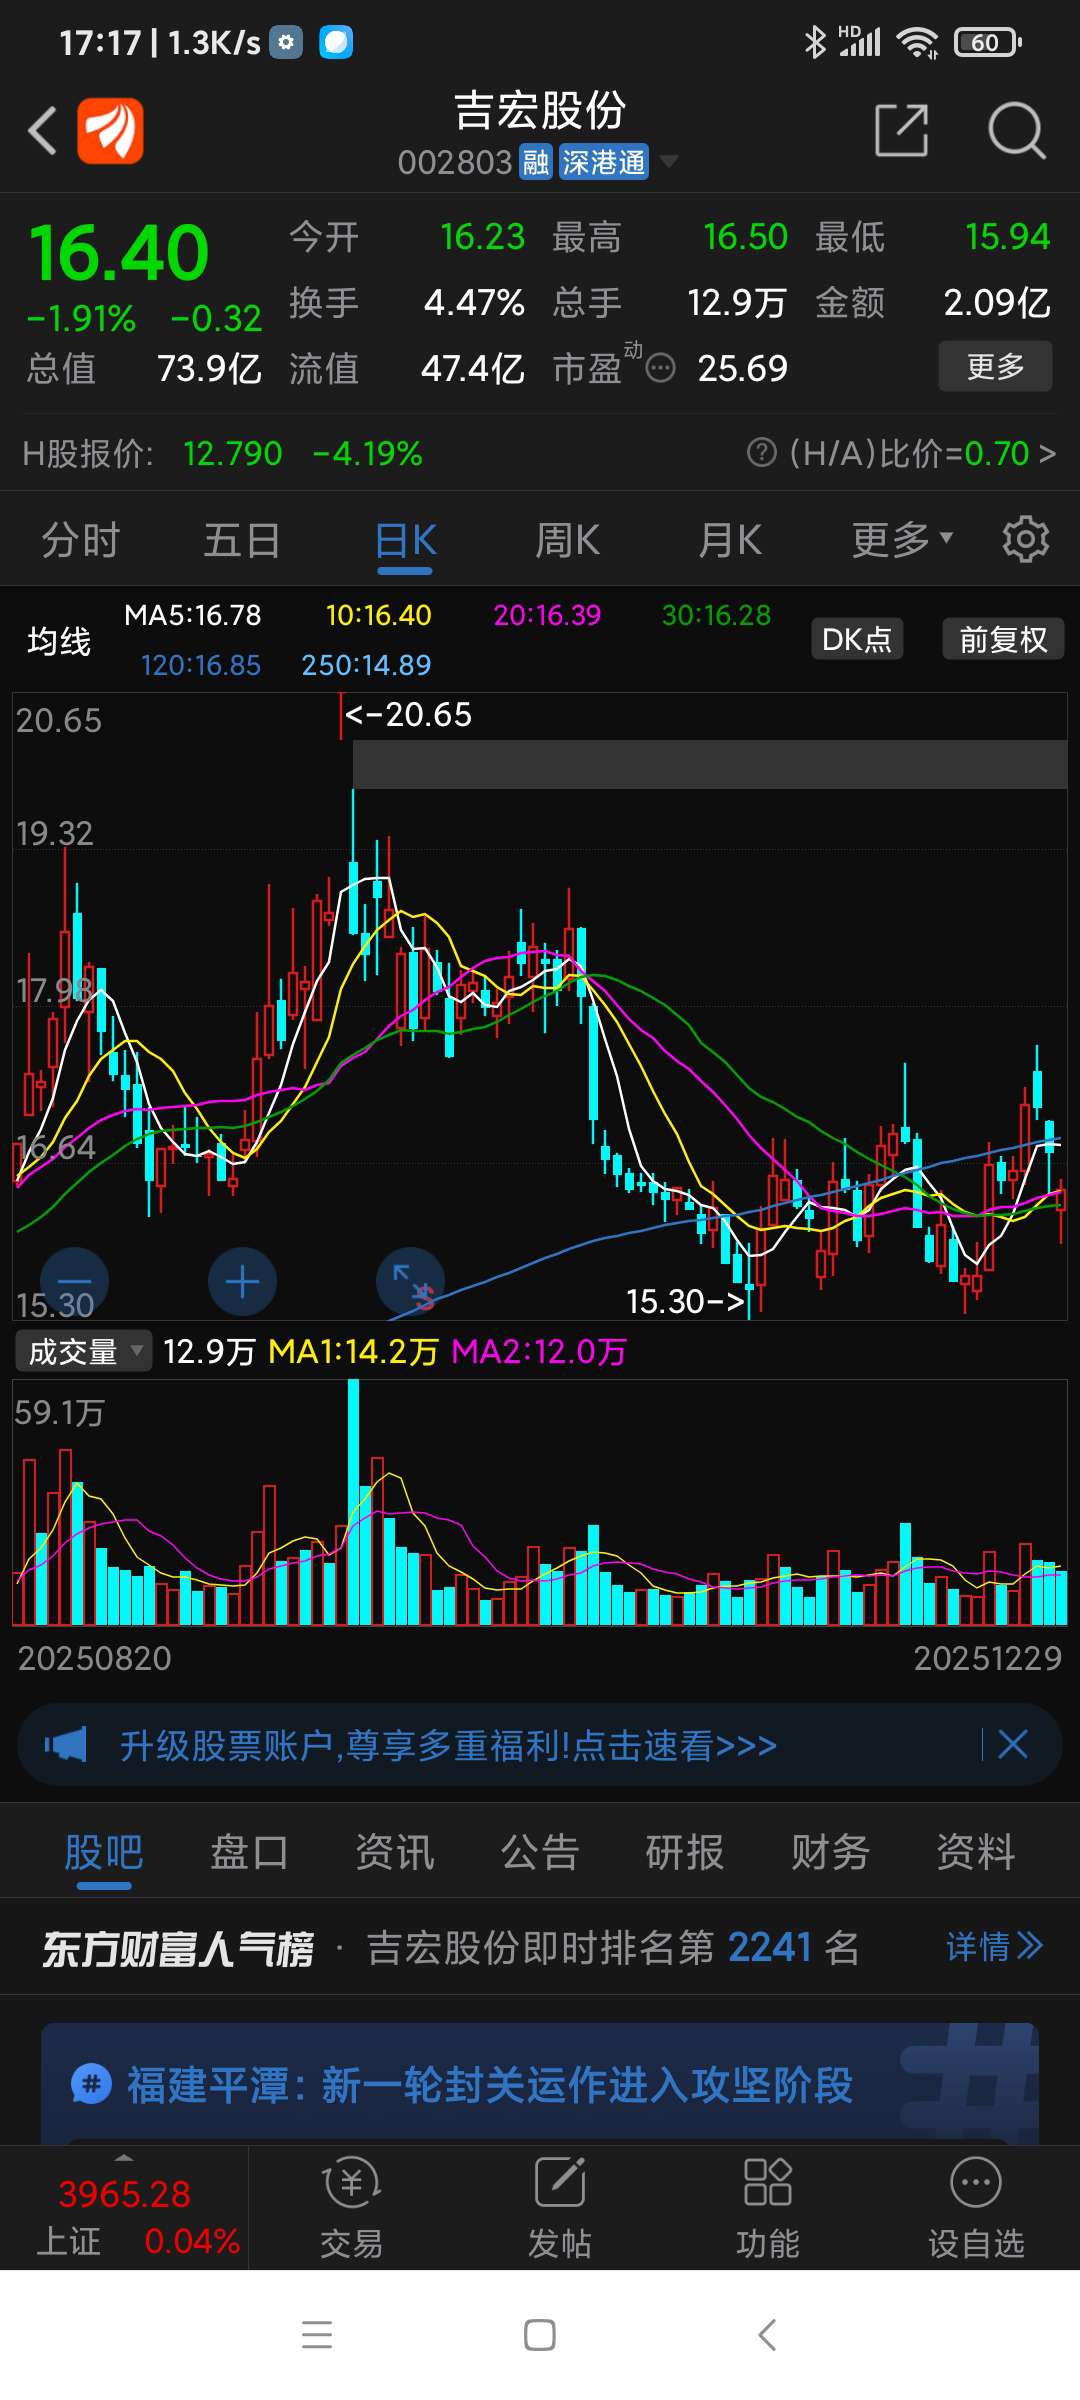
Task: Tap the P/E info icon next to 市盈
Action: click(x=660, y=369)
